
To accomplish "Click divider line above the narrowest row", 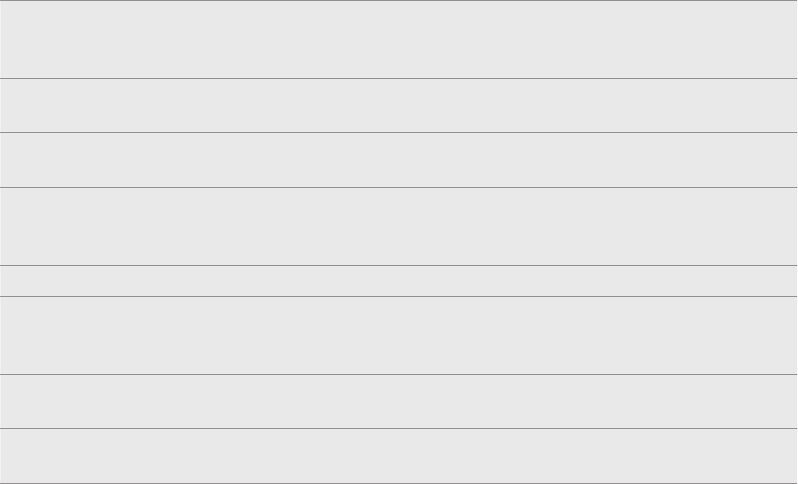I will coord(399,265).
